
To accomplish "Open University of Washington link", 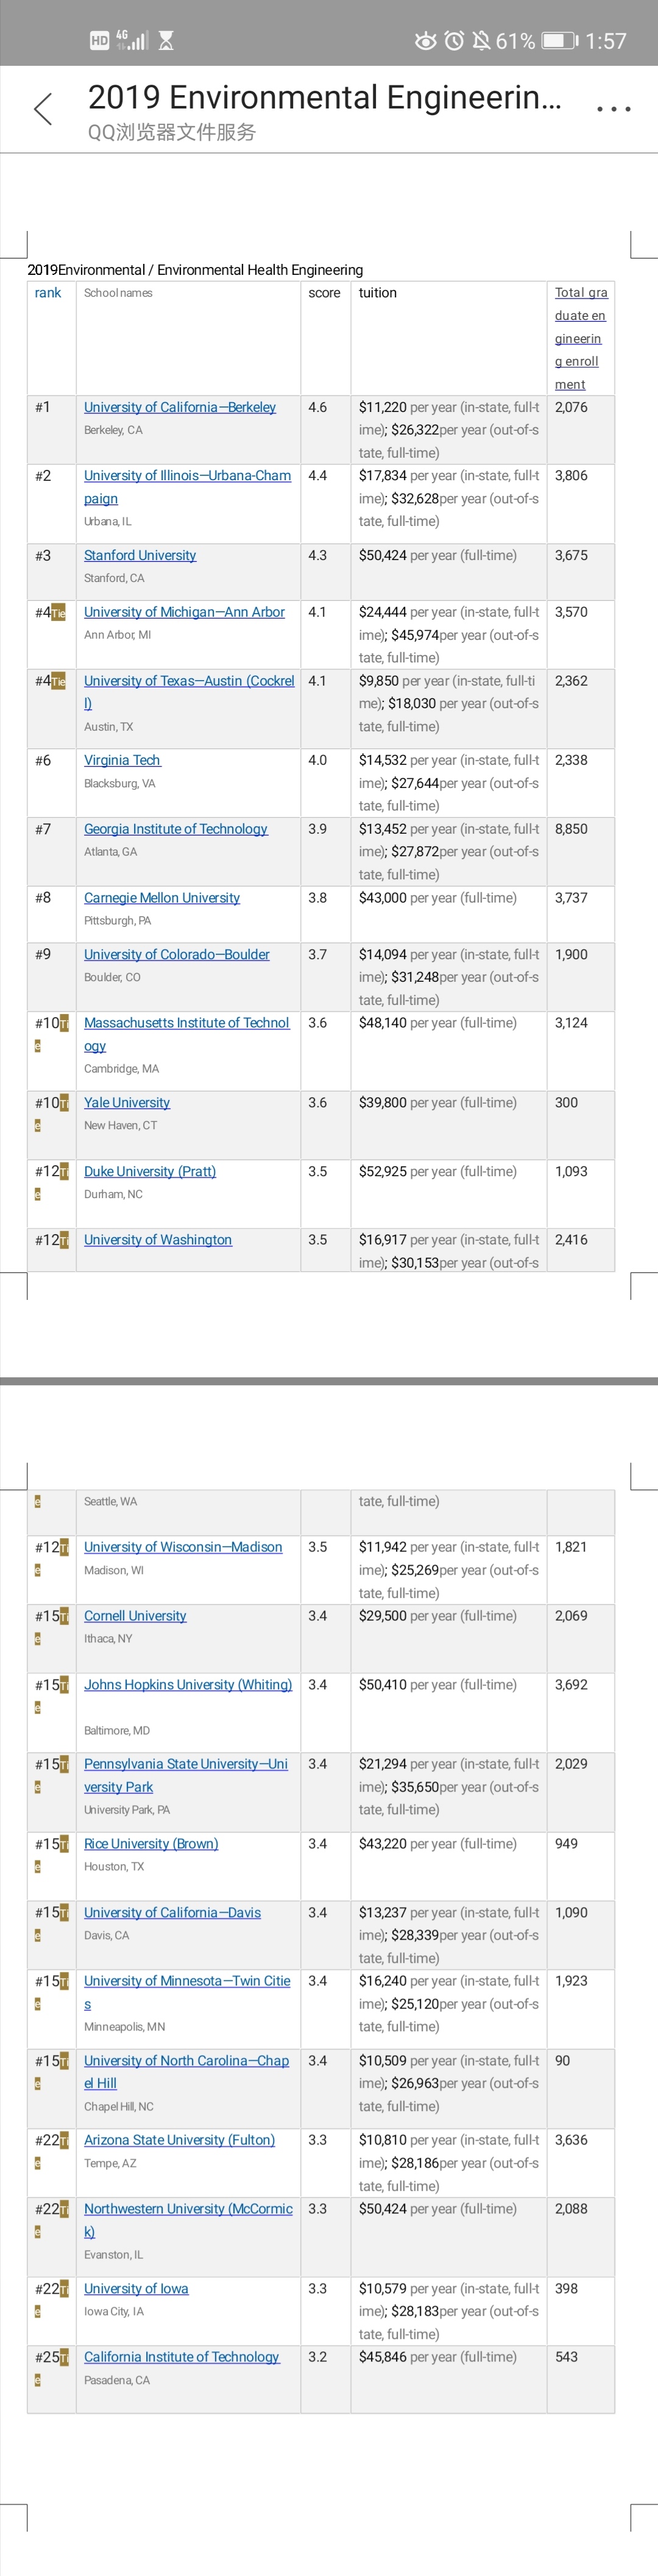I will click(x=158, y=1240).
